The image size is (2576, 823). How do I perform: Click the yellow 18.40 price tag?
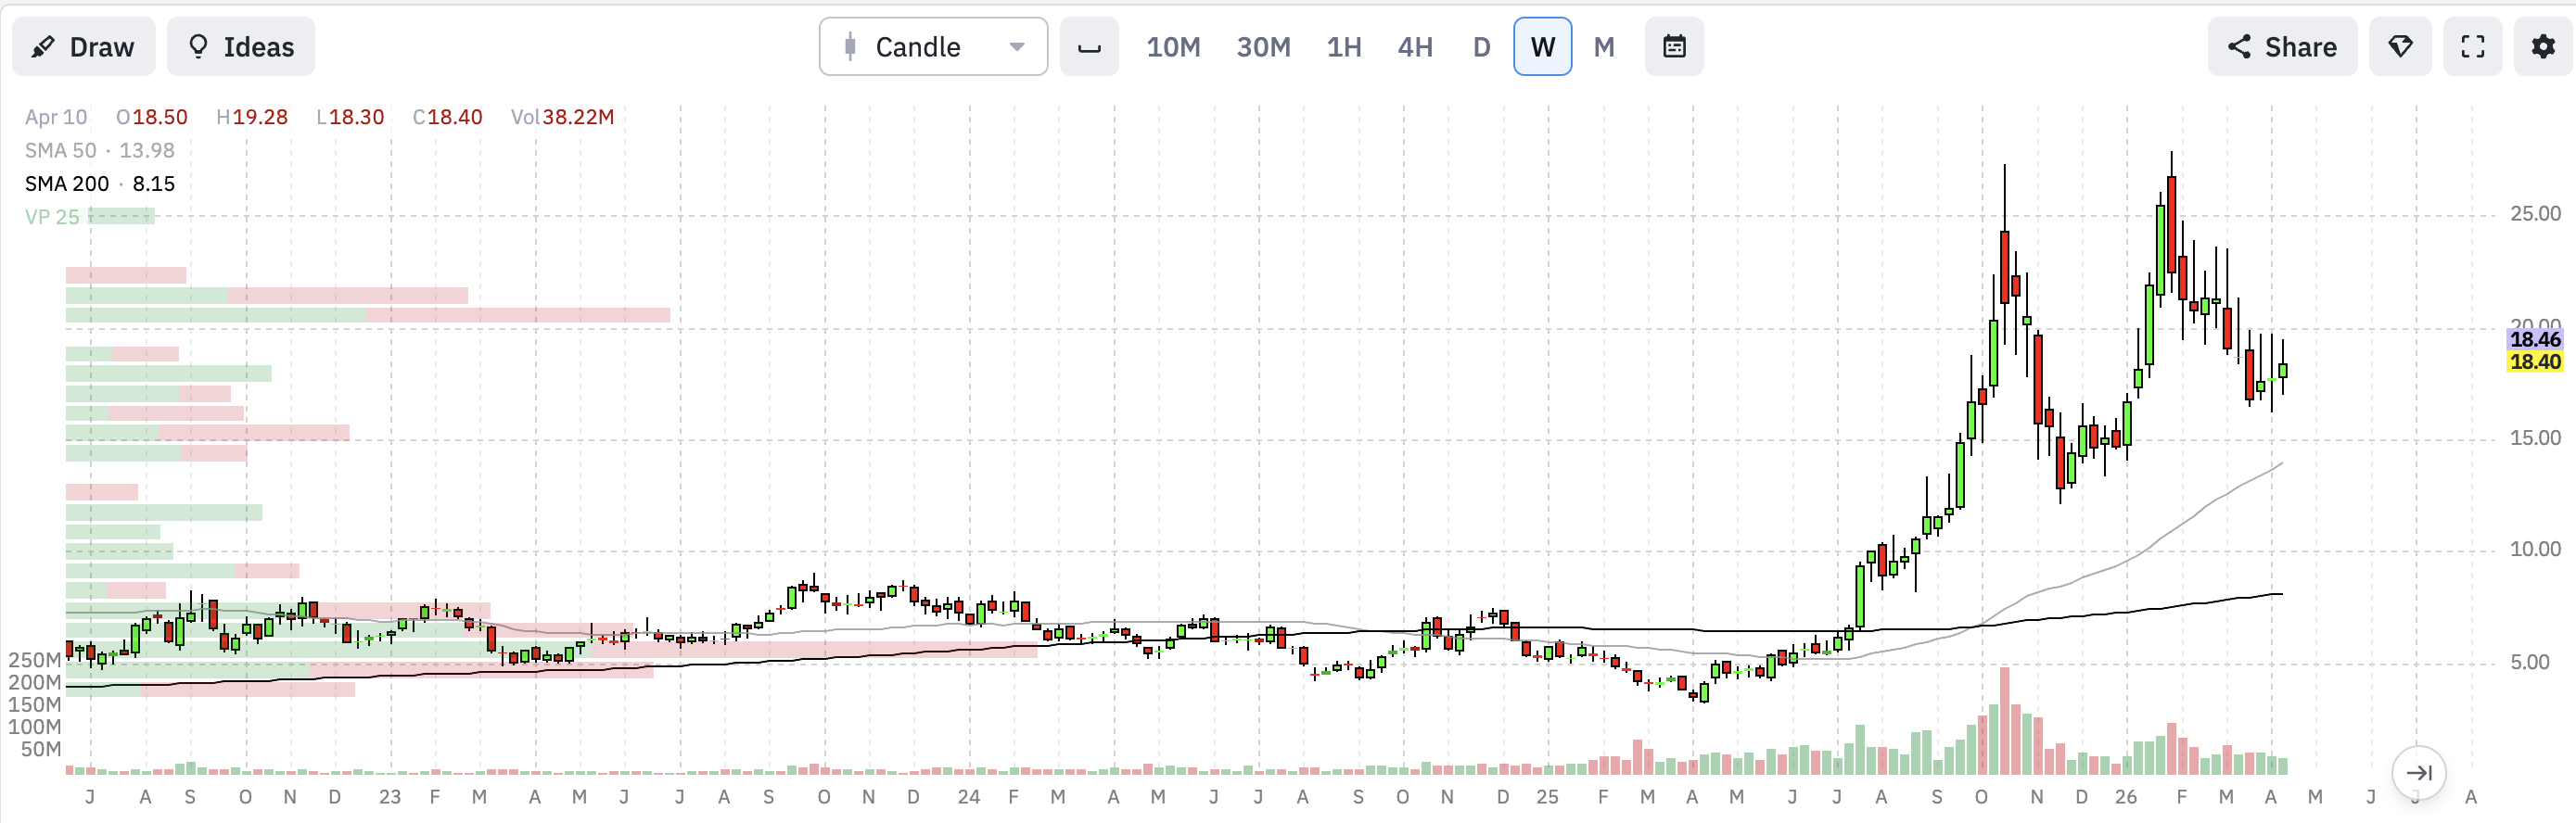[x=2535, y=362]
